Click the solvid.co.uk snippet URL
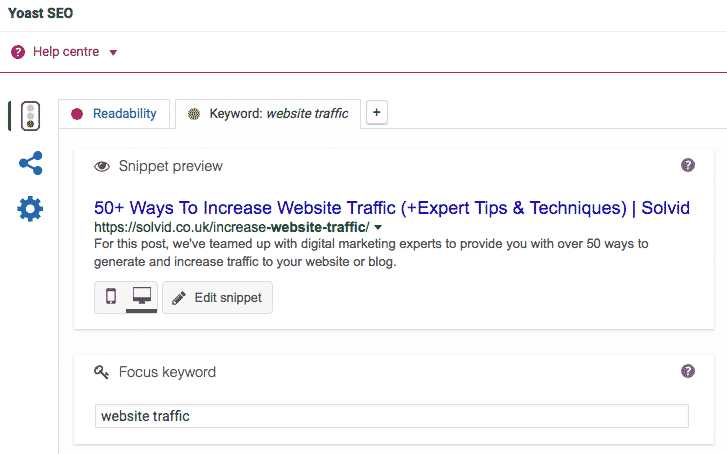Viewport: 727px width, 454px height. [x=232, y=227]
